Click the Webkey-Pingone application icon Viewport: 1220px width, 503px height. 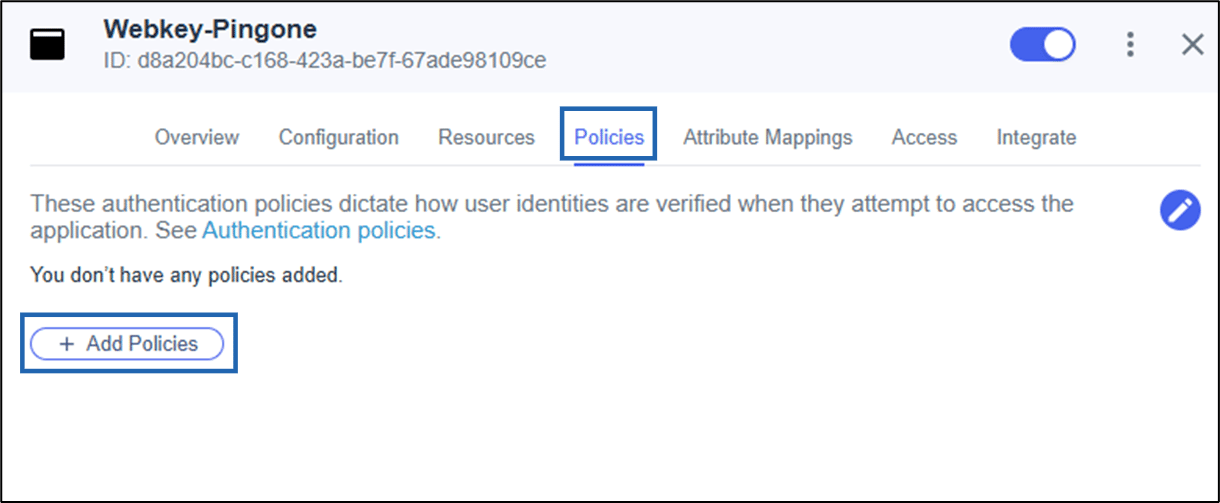pyautogui.click(x=47, y=45)
